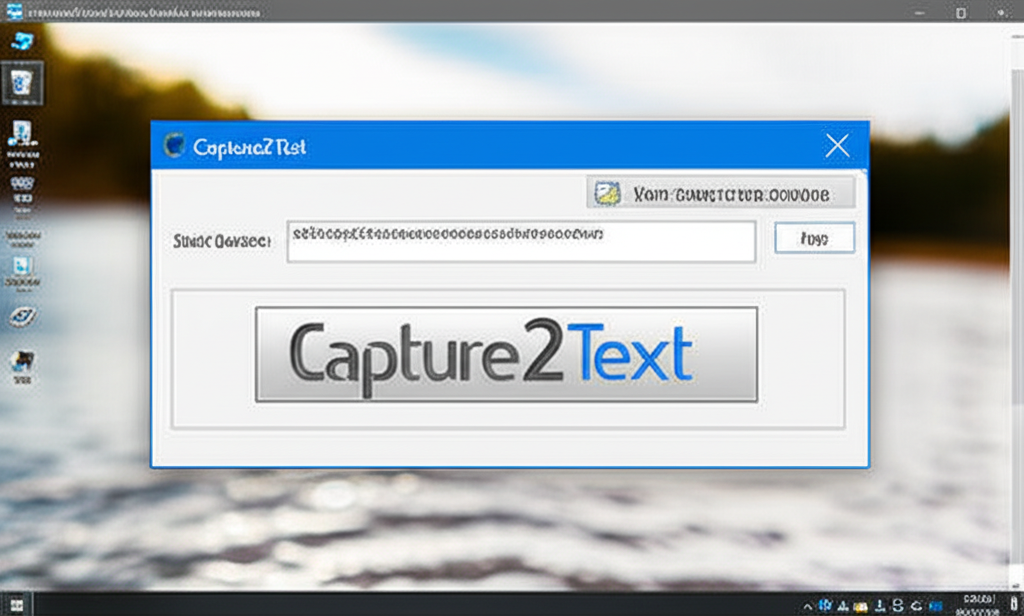Close the Capture2Text dialog with the X

(x=837, y=146)
